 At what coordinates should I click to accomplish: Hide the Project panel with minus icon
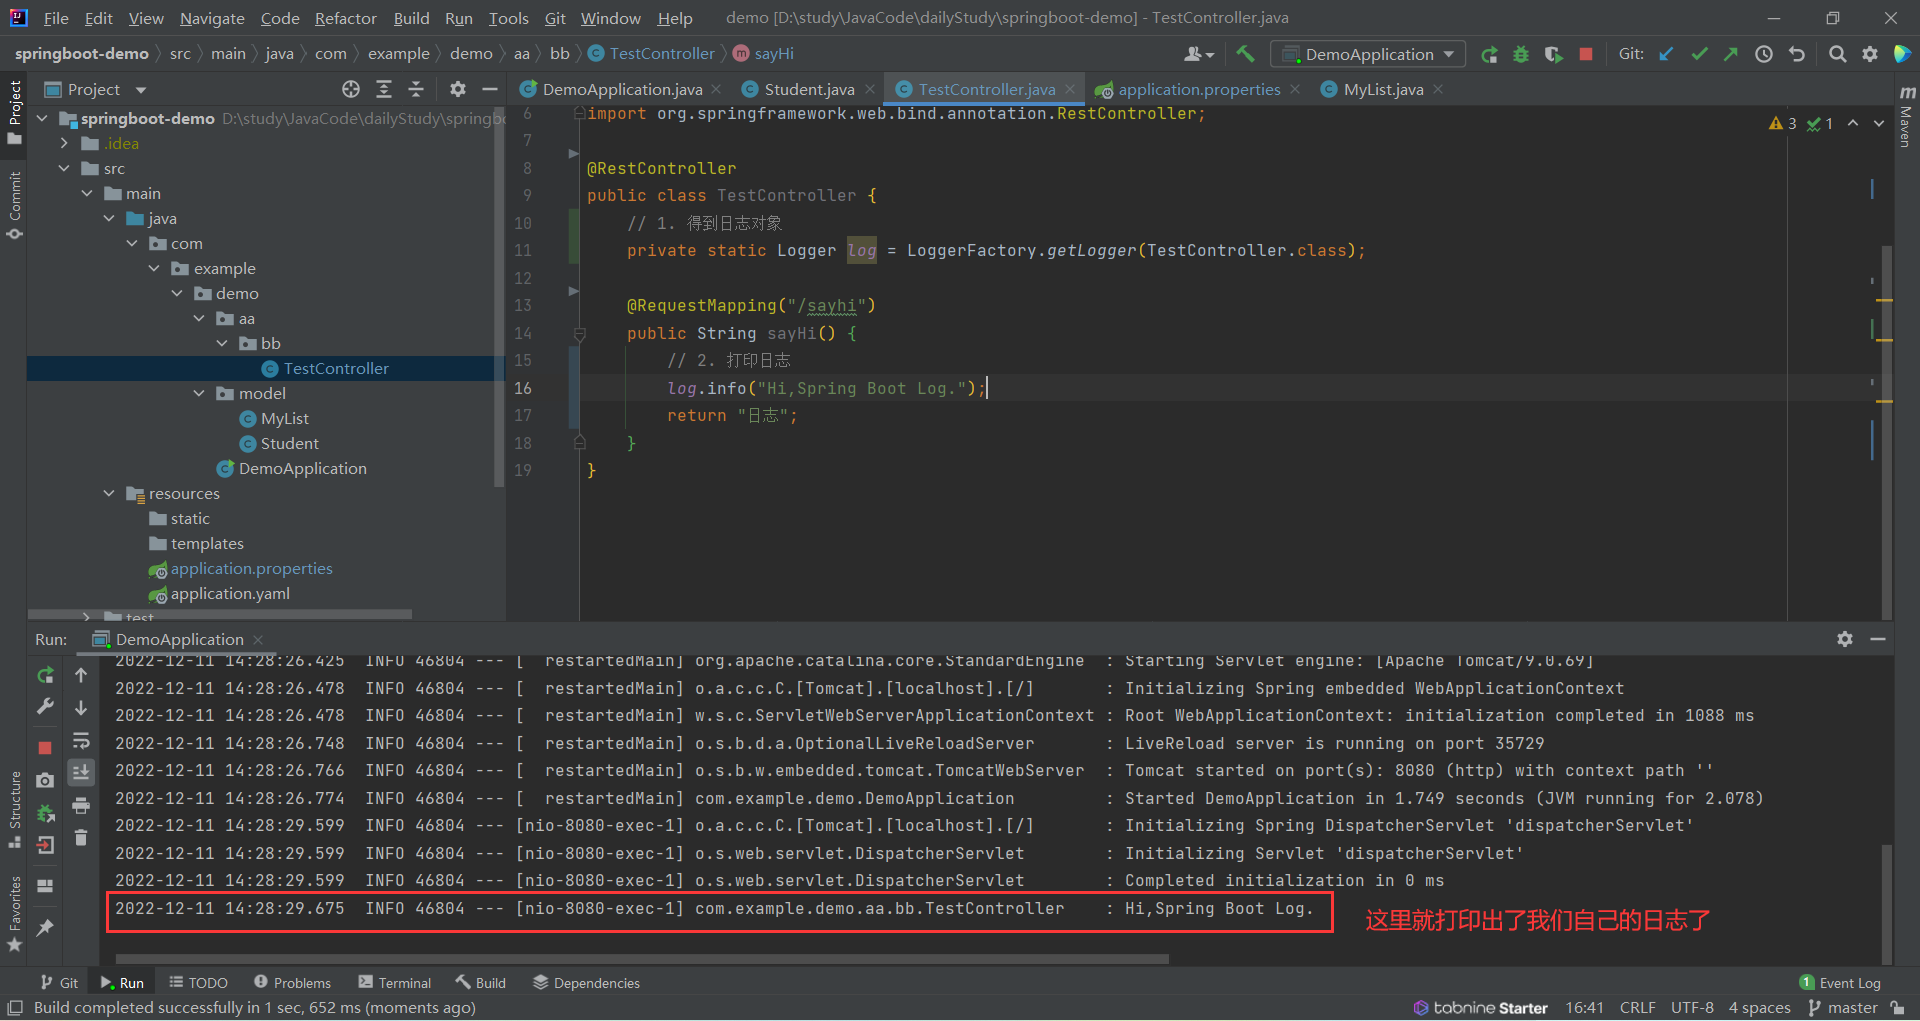490,89
